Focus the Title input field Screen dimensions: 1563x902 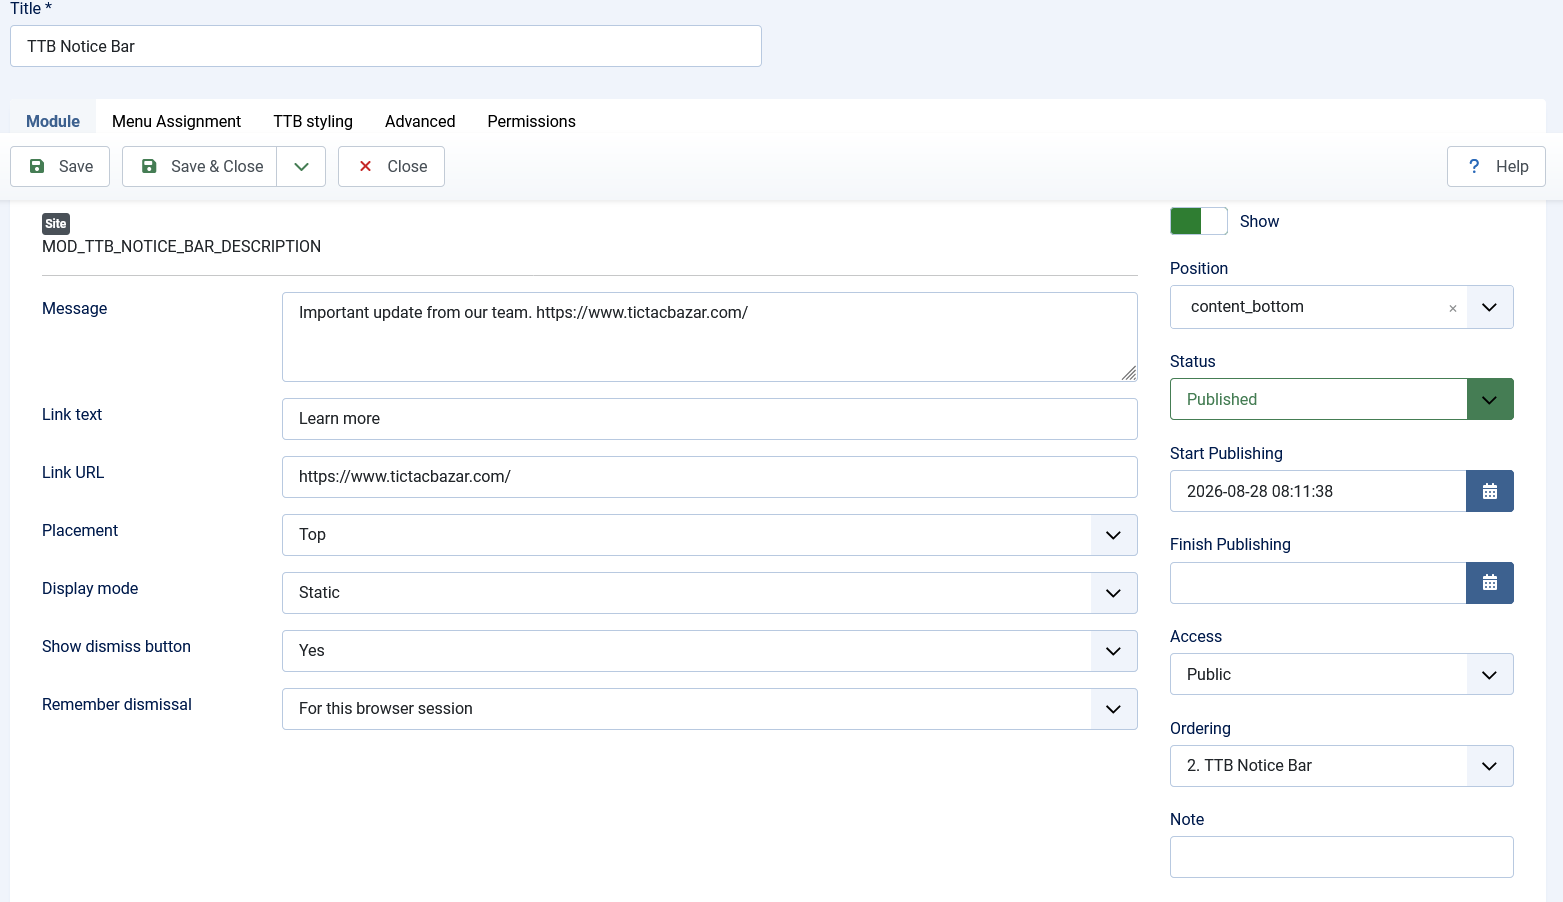386,46
